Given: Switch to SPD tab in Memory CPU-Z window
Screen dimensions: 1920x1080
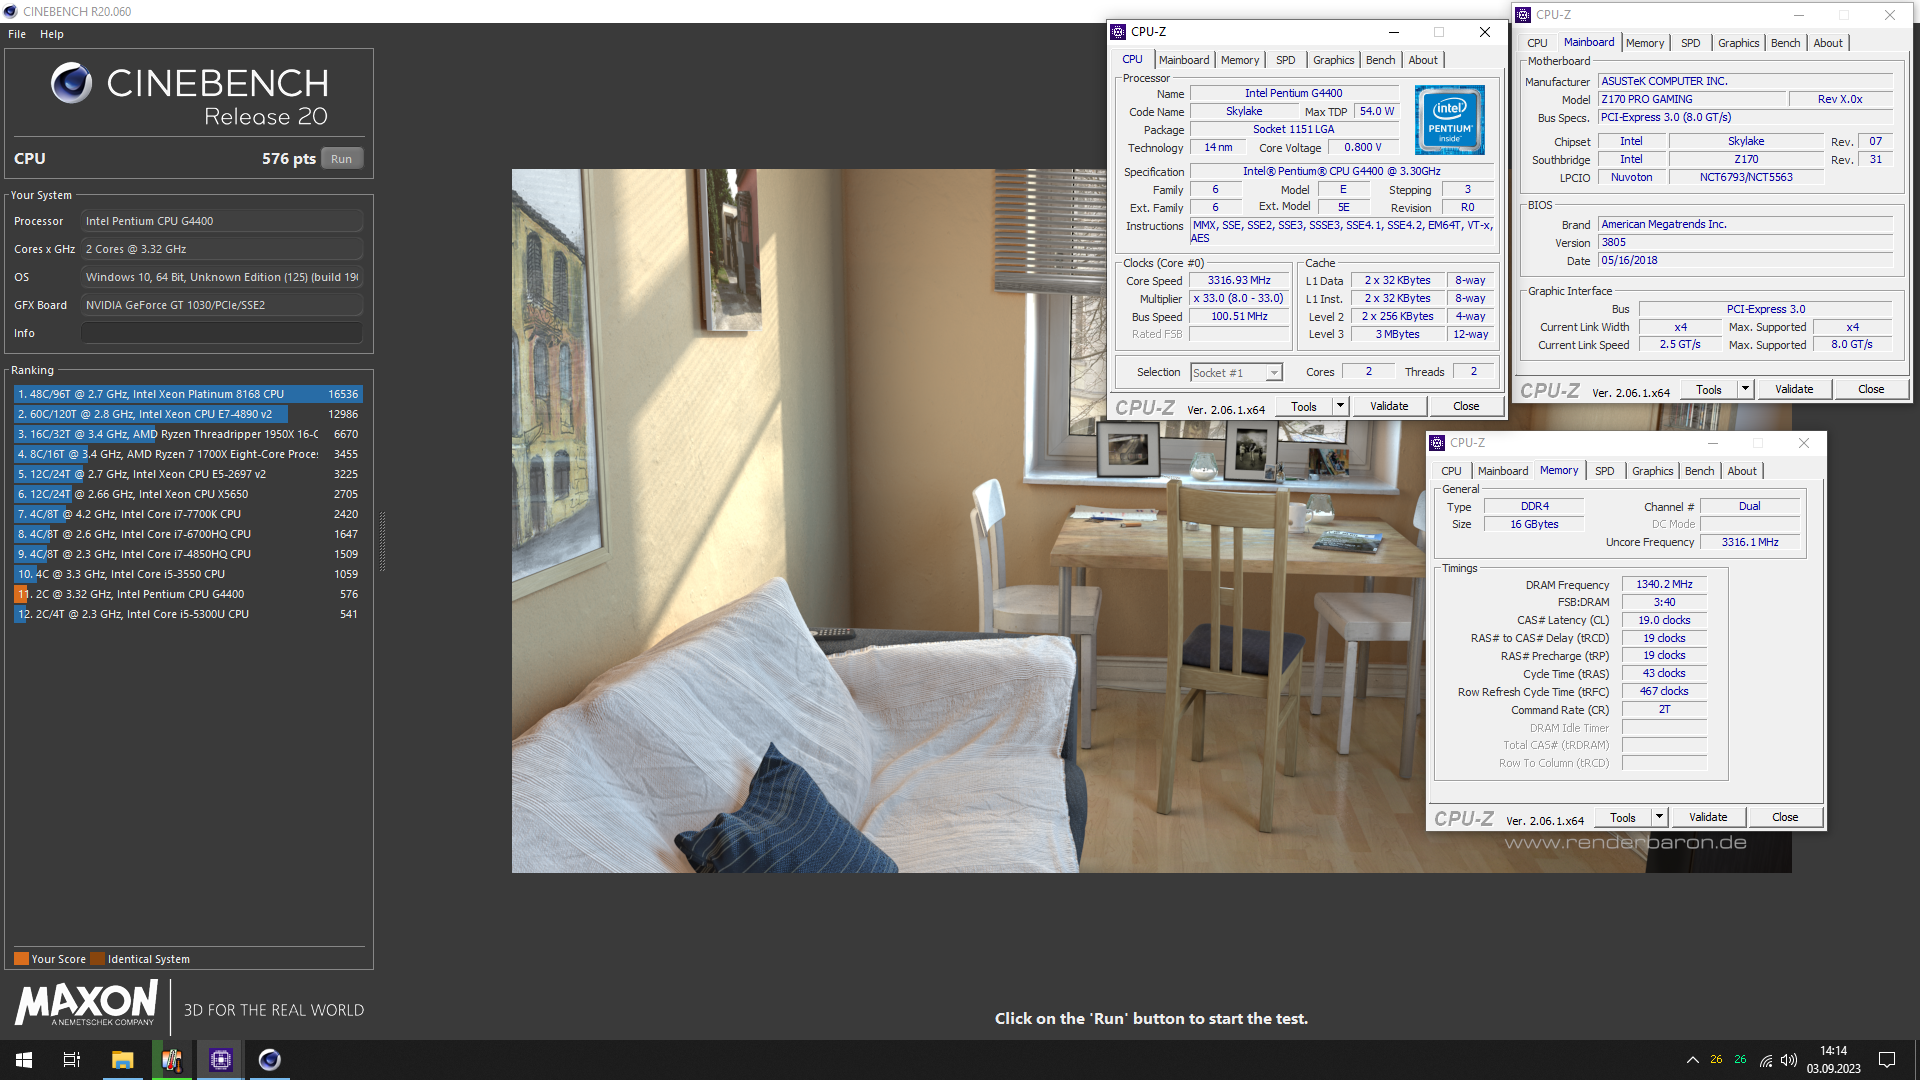Looking at the screenshot, I should click(x=1605, y=471).
